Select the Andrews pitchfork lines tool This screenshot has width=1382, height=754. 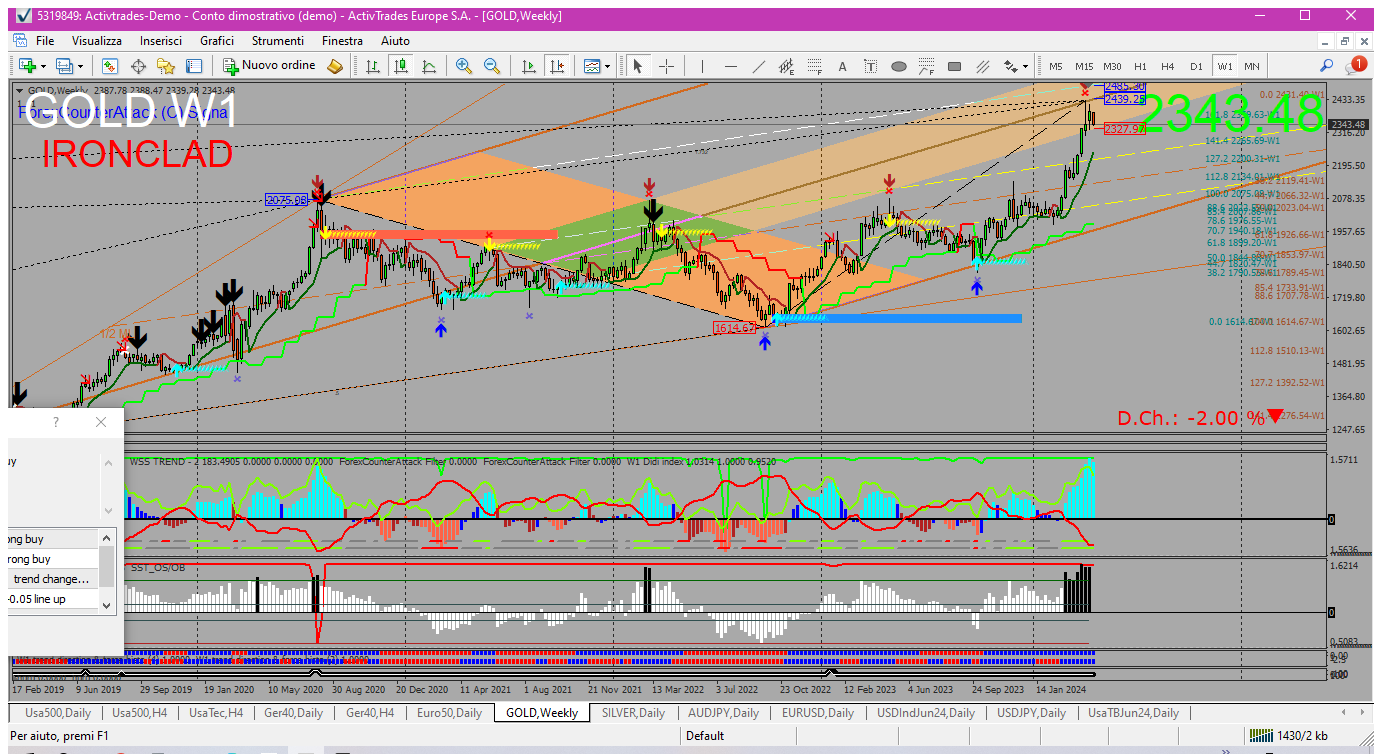pos(983,66)
